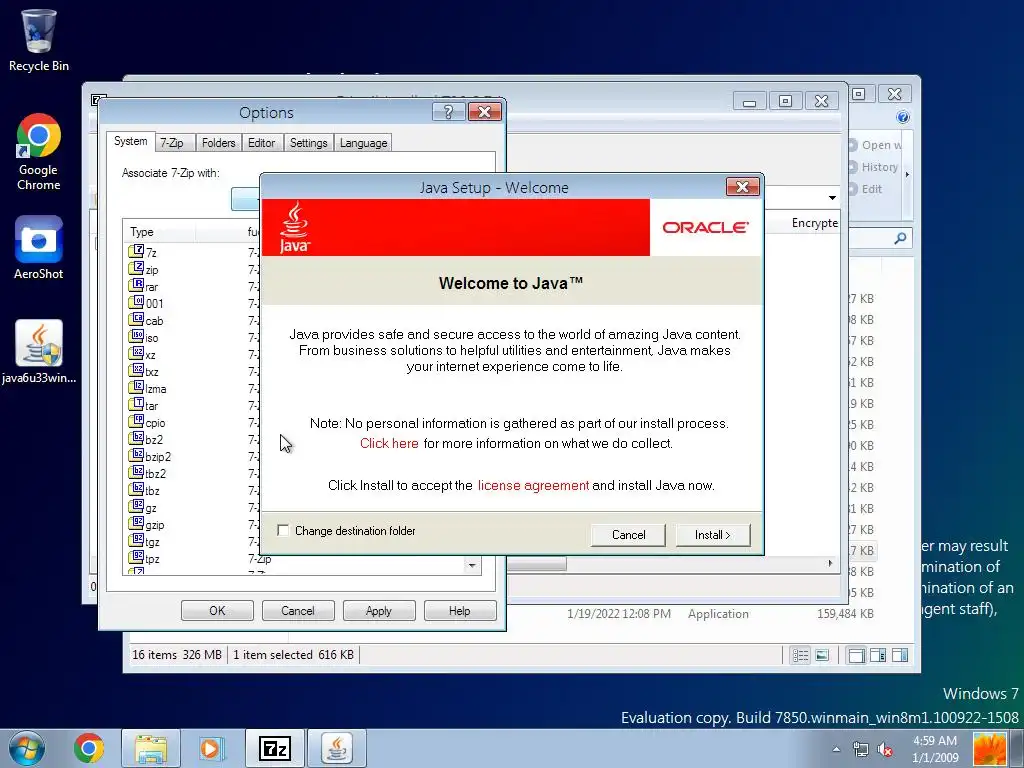Select the rar file type icon

pyautogui.click(x=136, y=285)
